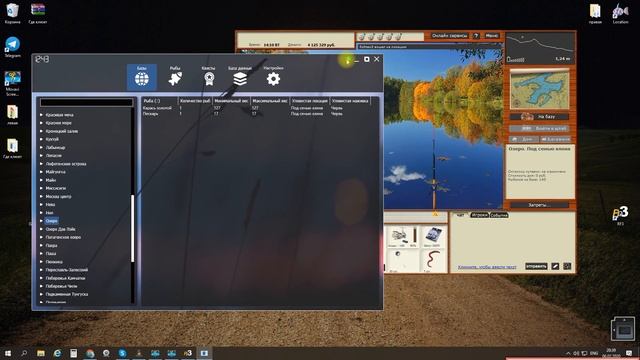Viewport: 640px width, 360px height.
Task: Open taskbar search magnifier
Action: [x=24, y=353]
